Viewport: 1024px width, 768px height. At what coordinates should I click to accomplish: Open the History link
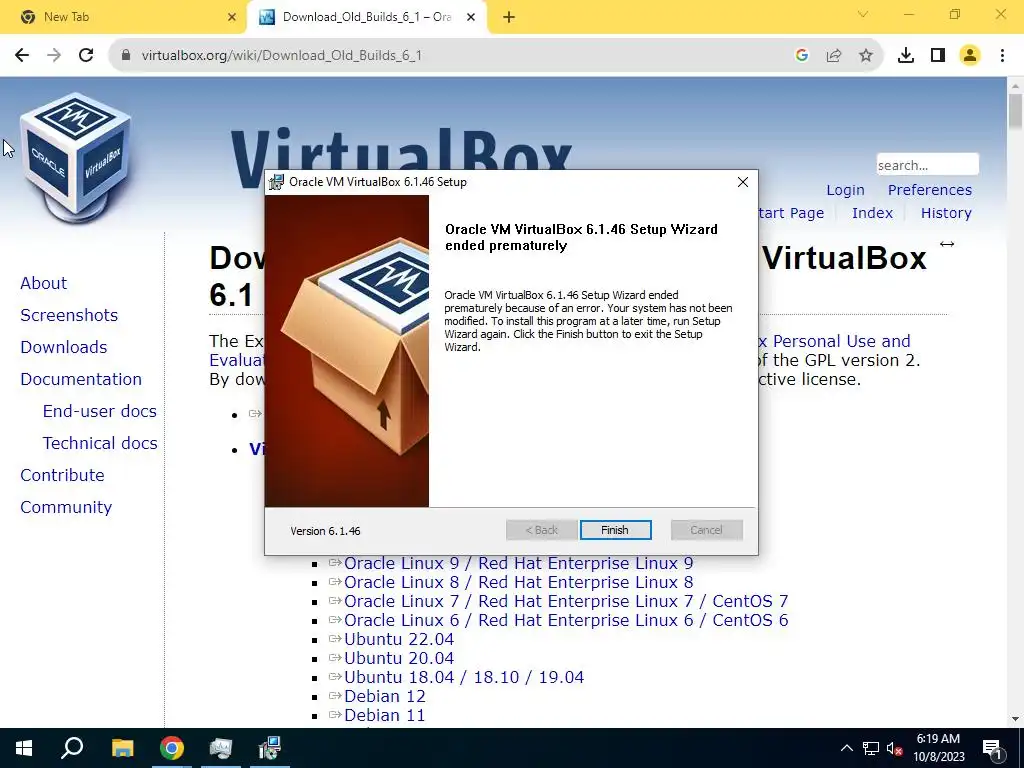tap(946, 213)
